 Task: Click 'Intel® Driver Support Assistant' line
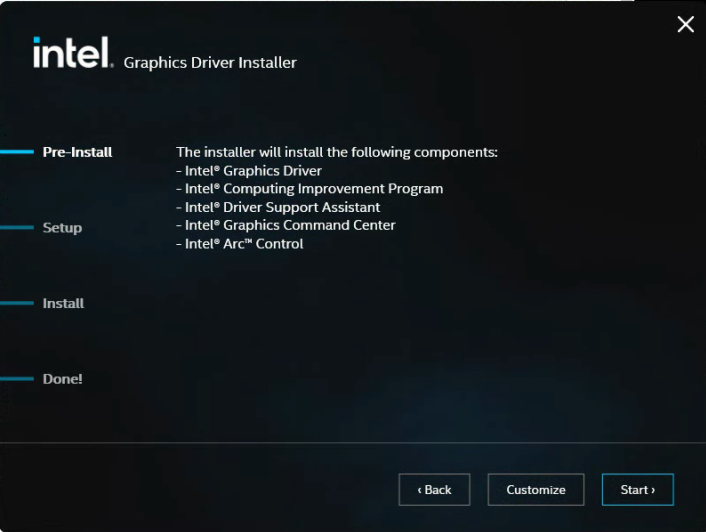tap(278, 207)
